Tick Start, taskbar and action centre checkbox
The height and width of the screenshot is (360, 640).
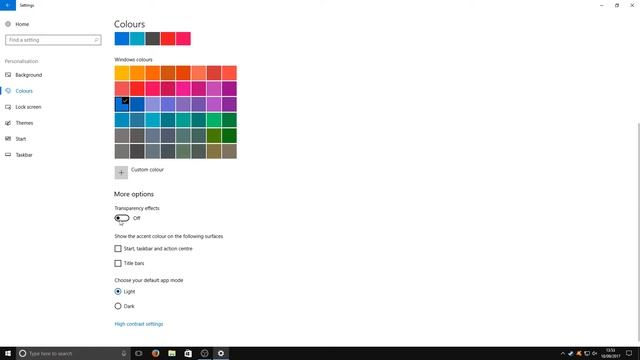coord(118,249)
